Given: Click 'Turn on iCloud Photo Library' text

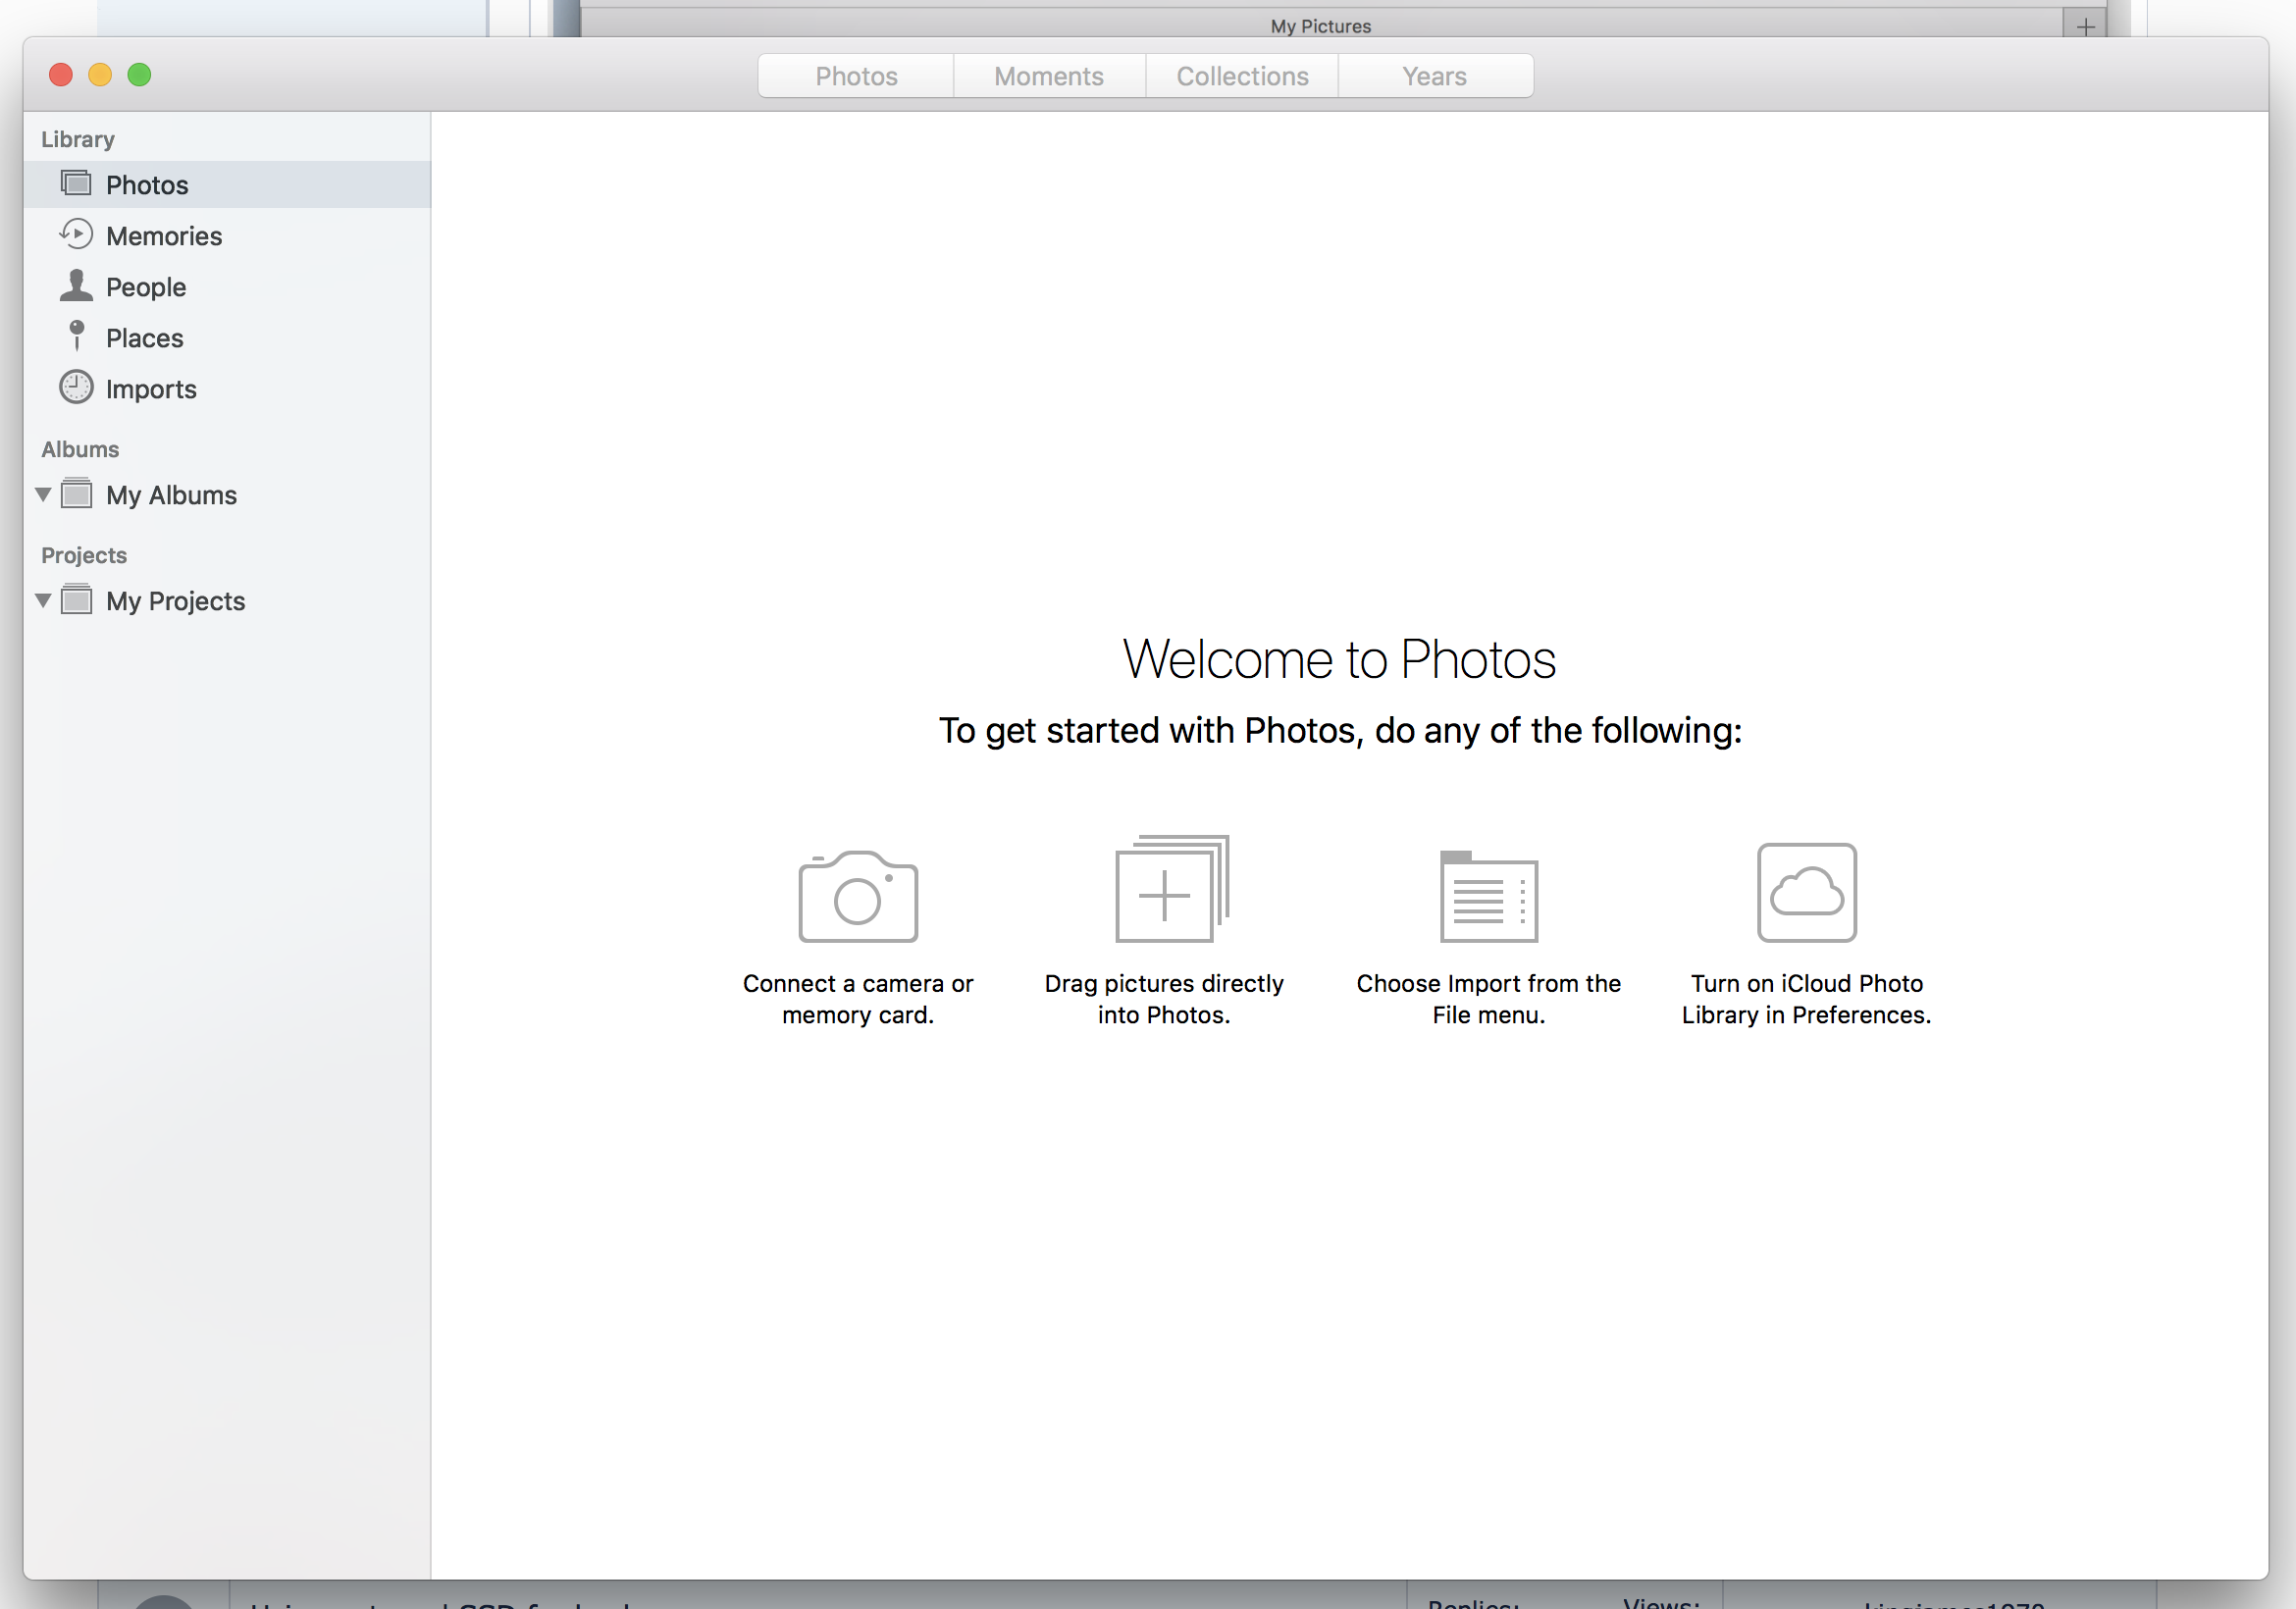Looking at the screenshot, I should coord(1806,999).
